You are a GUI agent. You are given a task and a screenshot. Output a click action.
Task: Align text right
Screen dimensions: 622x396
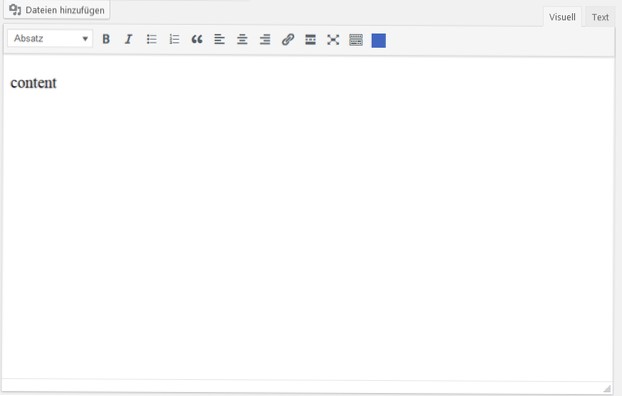[x=265, y=39]
